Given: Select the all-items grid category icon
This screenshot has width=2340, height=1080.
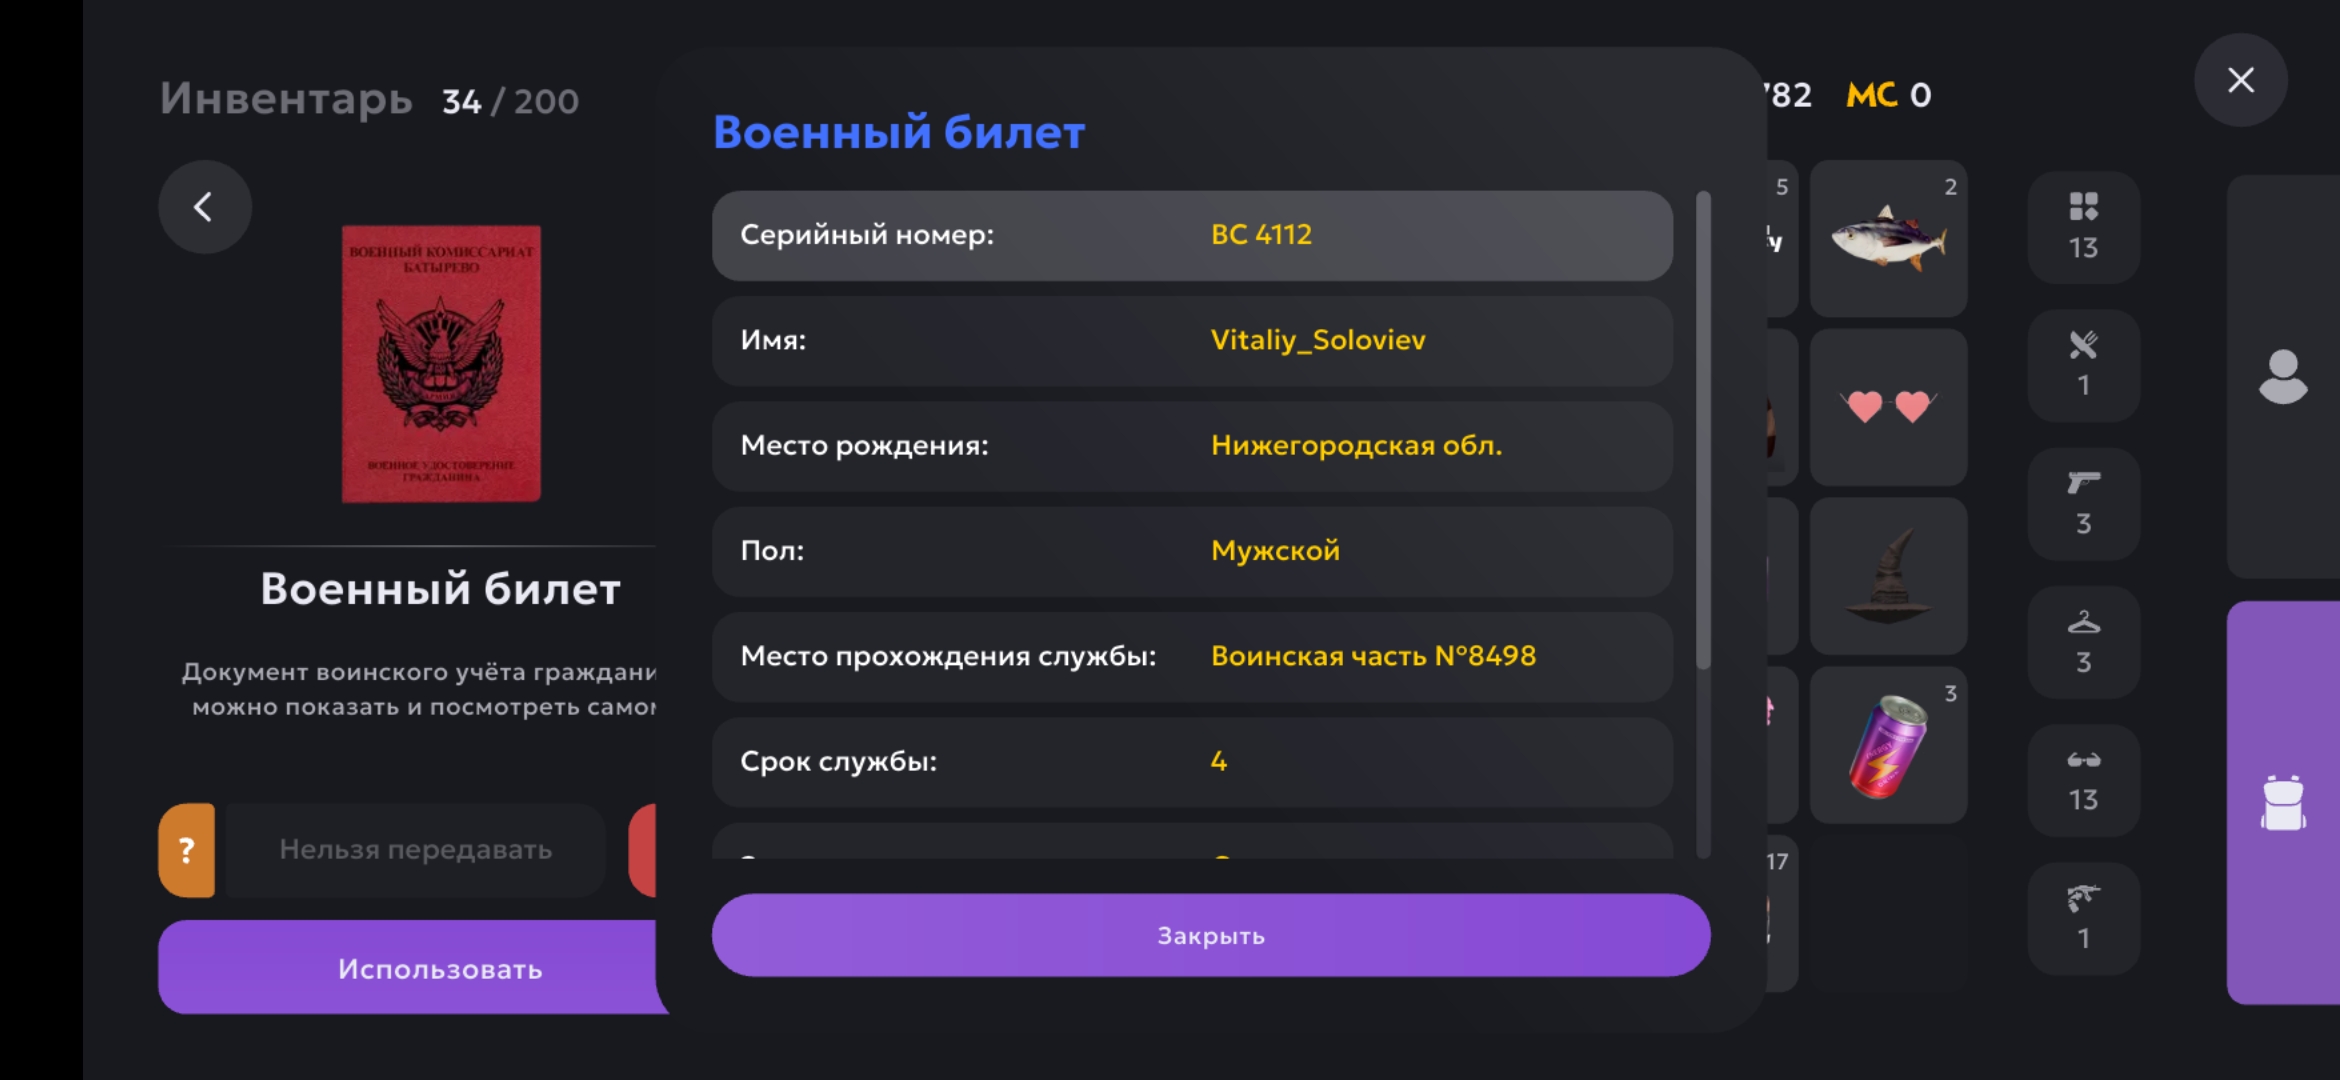Looking at the screenshot, I should click(2083, 226).
